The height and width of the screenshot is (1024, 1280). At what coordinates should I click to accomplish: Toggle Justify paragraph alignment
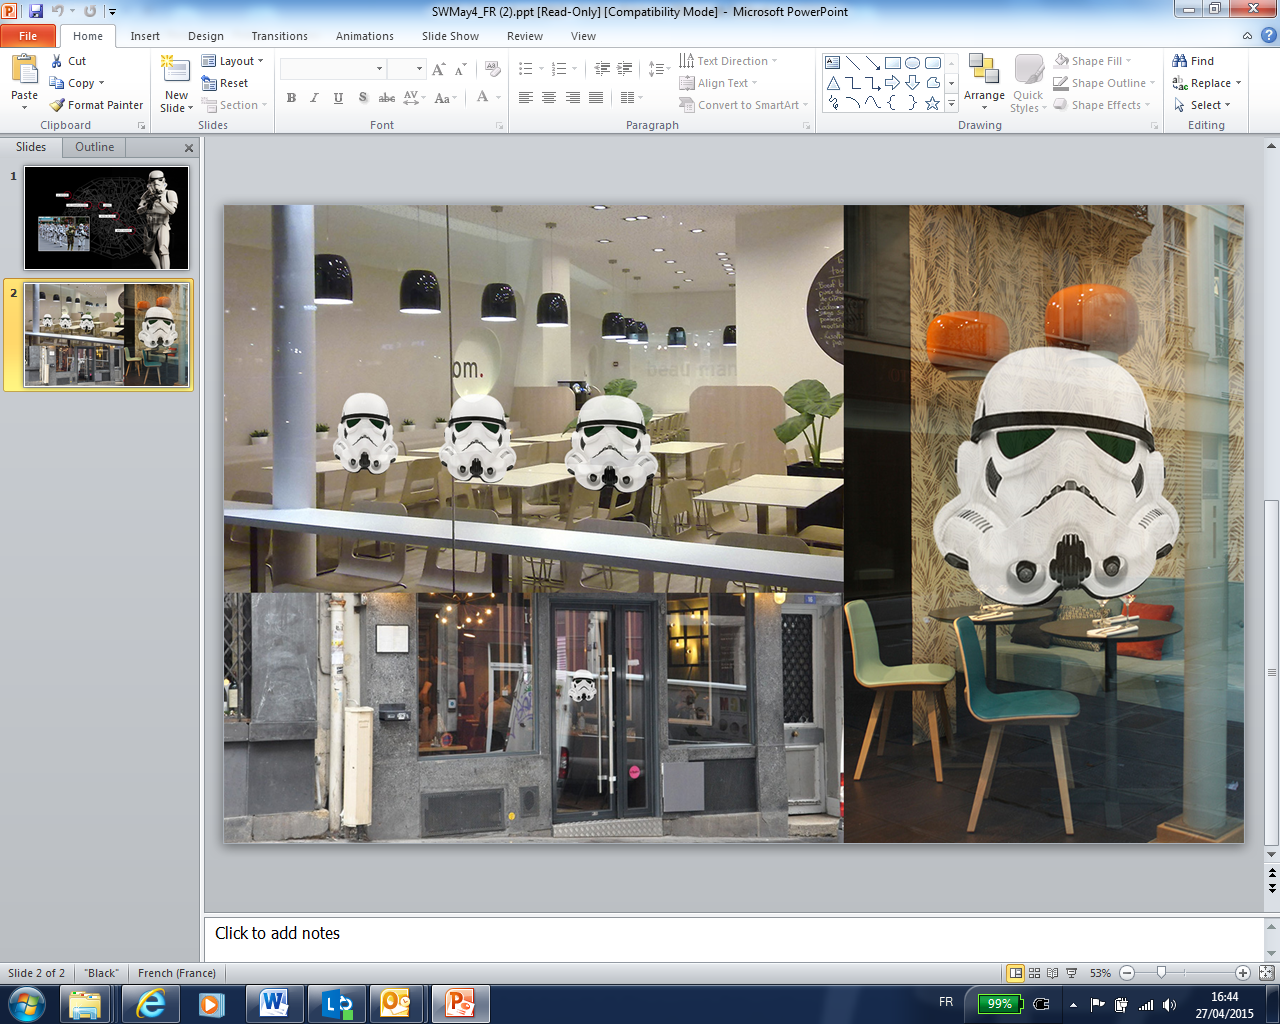click(x=596, y=97)
